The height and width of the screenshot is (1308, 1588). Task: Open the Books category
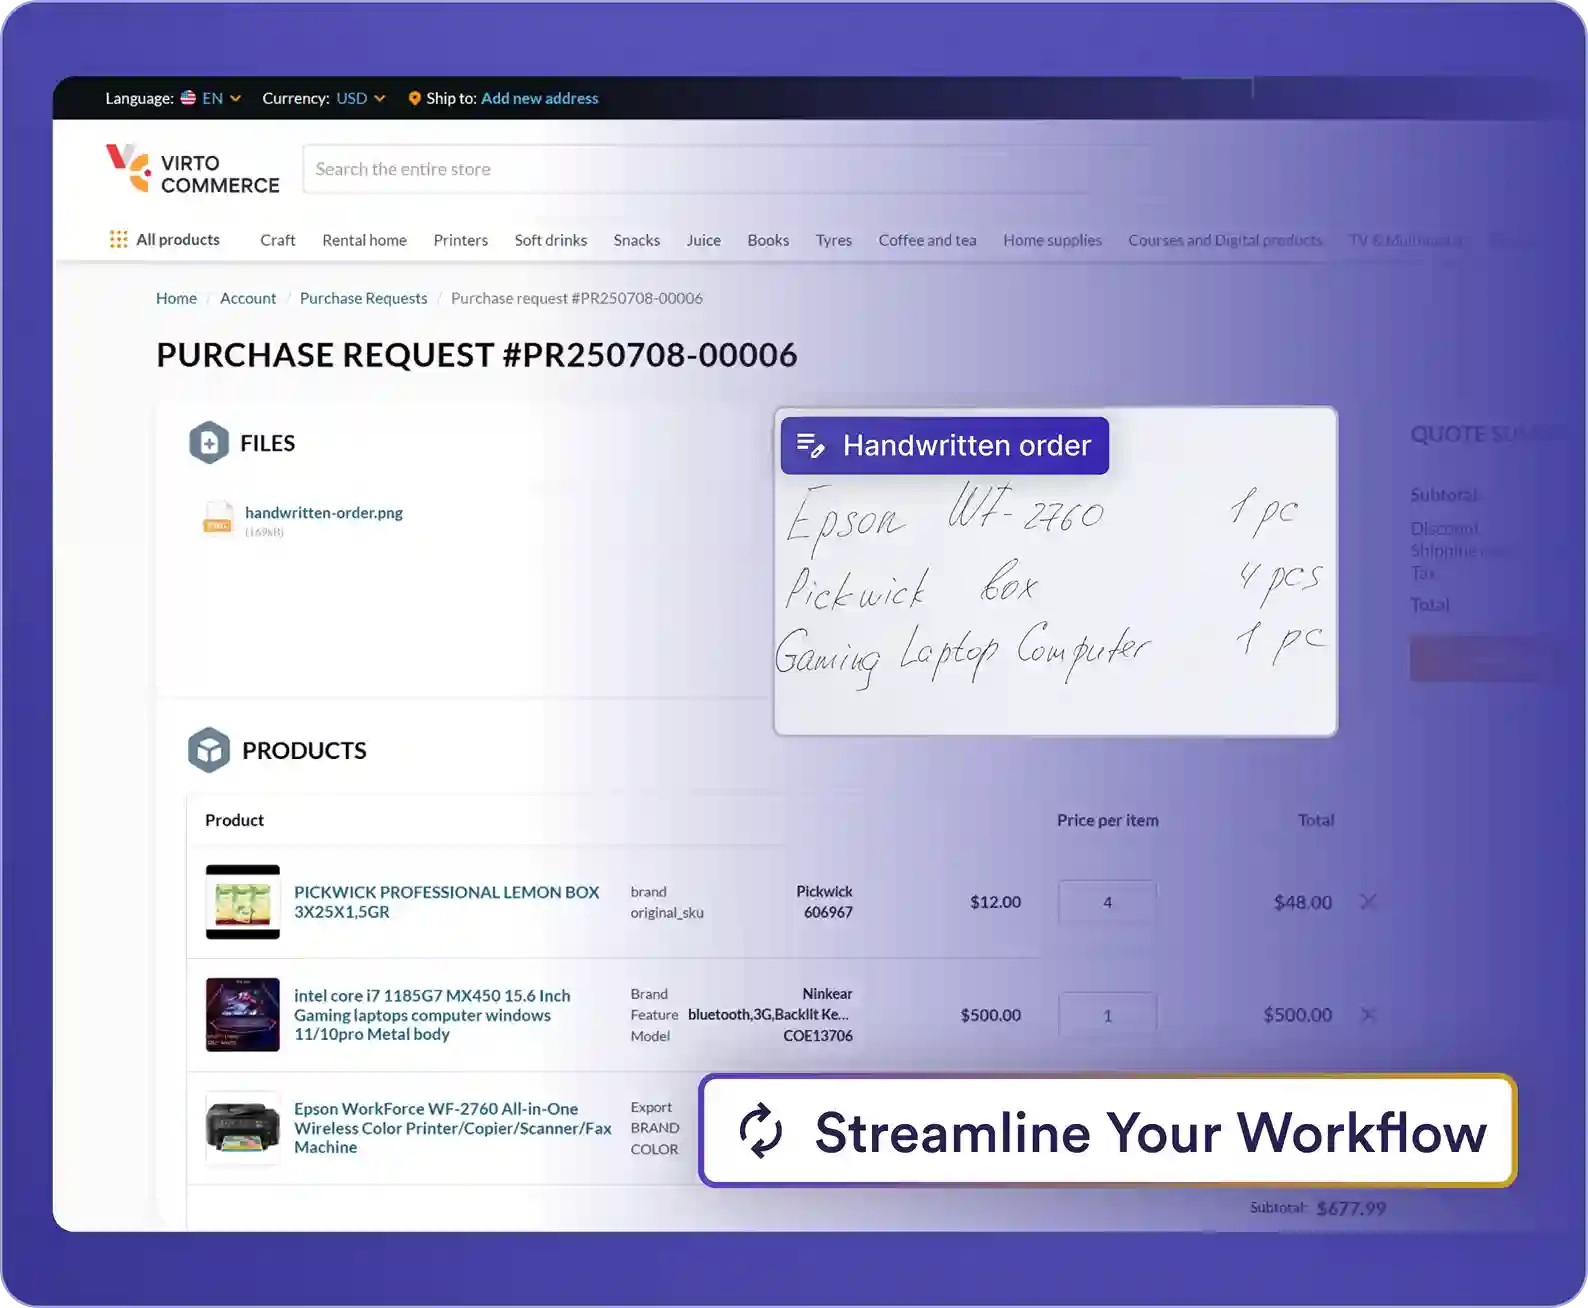click(x=768, y=240)
